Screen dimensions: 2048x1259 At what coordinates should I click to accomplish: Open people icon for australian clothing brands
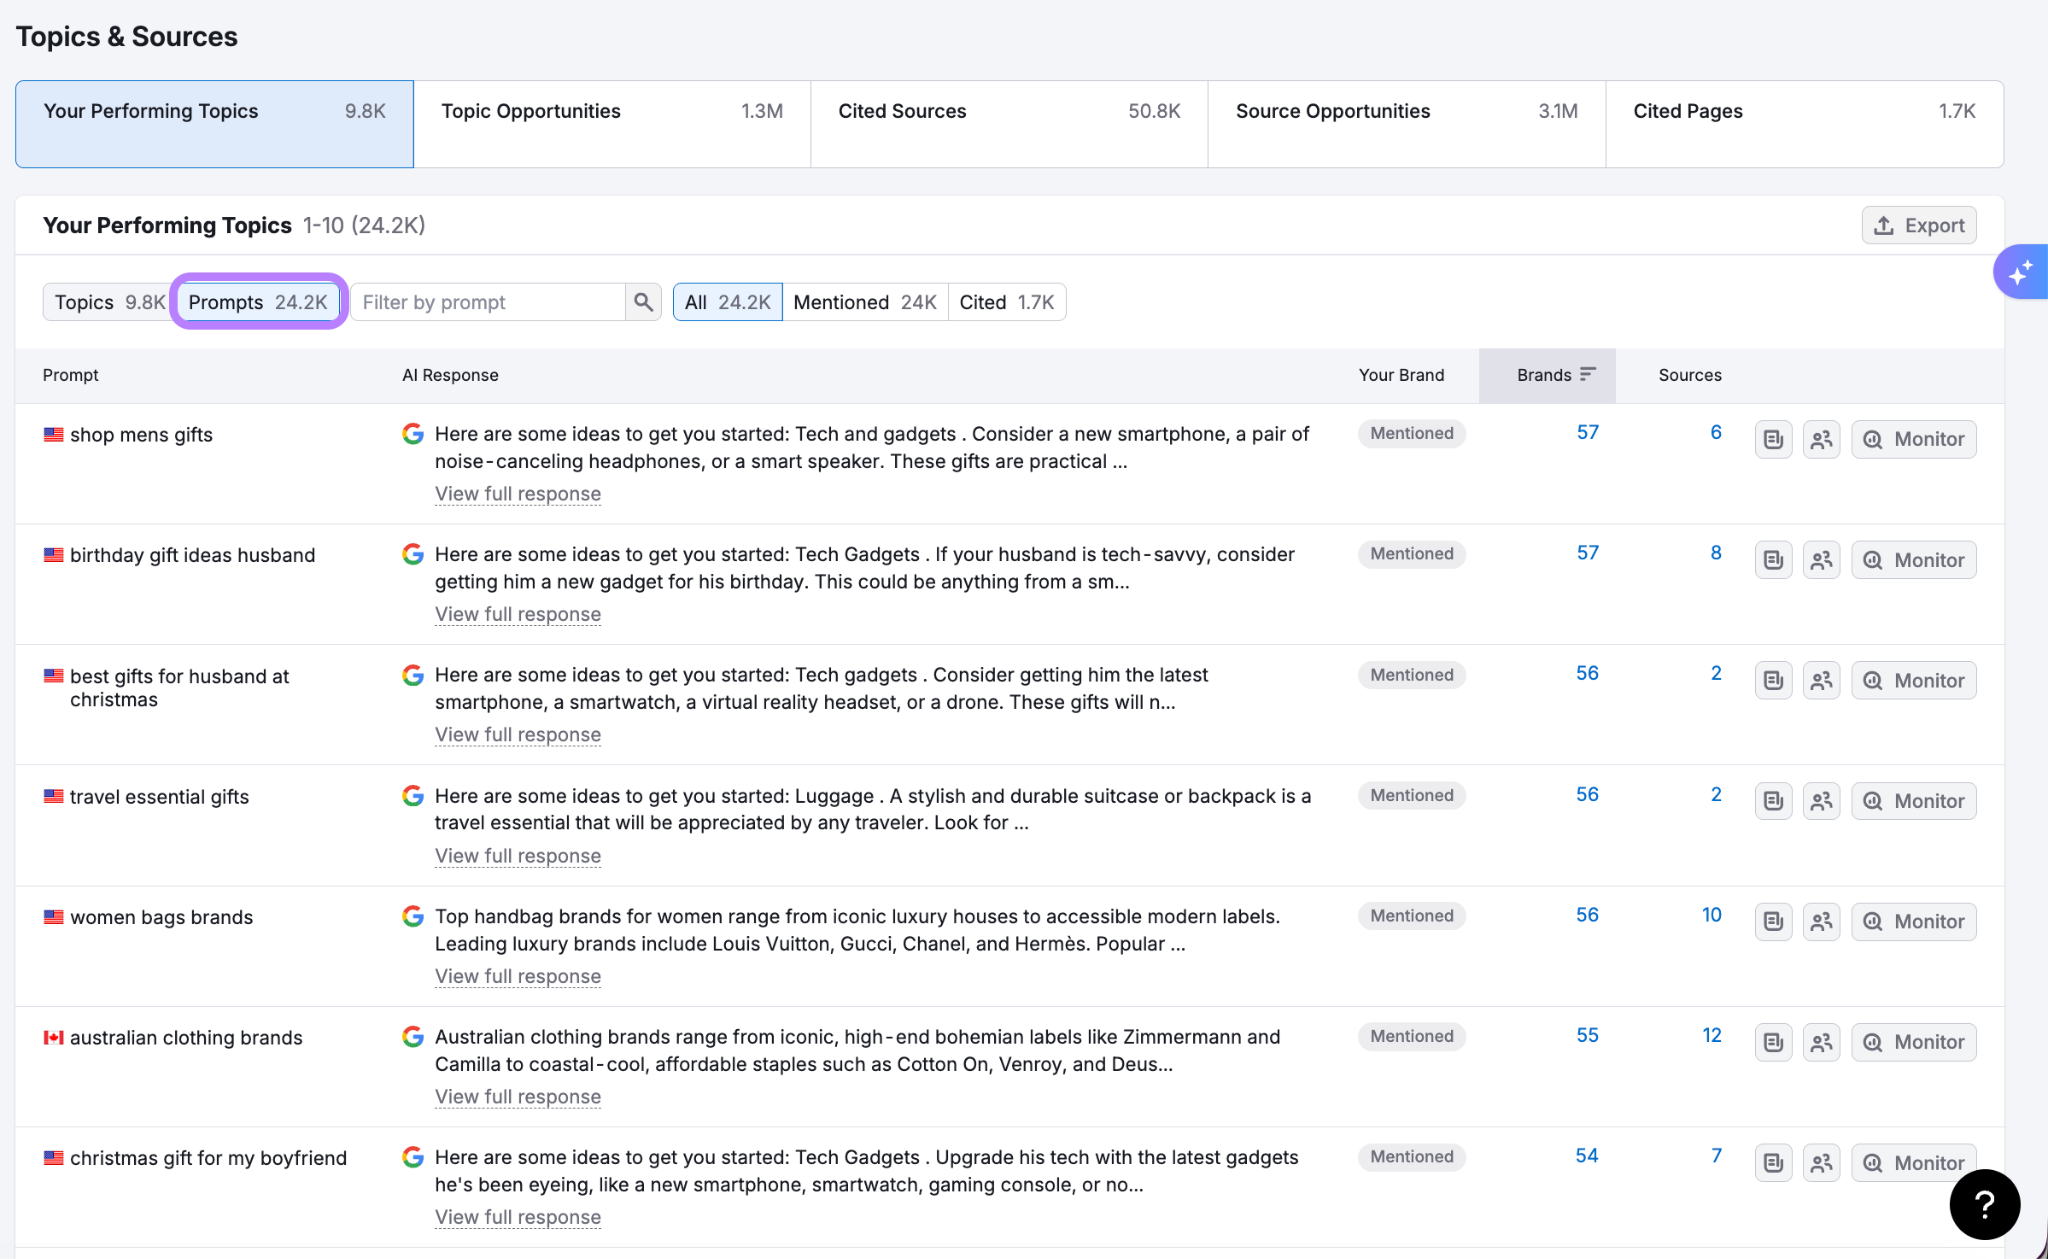click(x=1821, y=1042)
